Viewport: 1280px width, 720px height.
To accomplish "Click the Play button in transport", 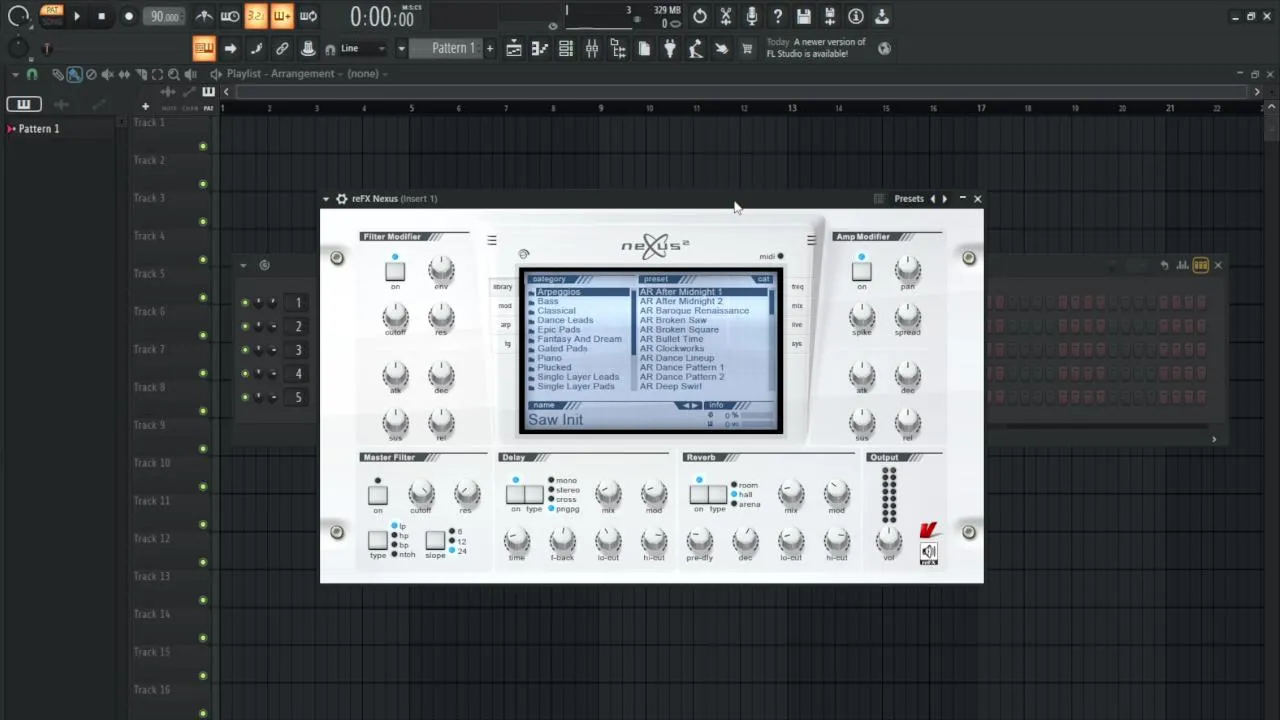I will [x=77, y=16].
